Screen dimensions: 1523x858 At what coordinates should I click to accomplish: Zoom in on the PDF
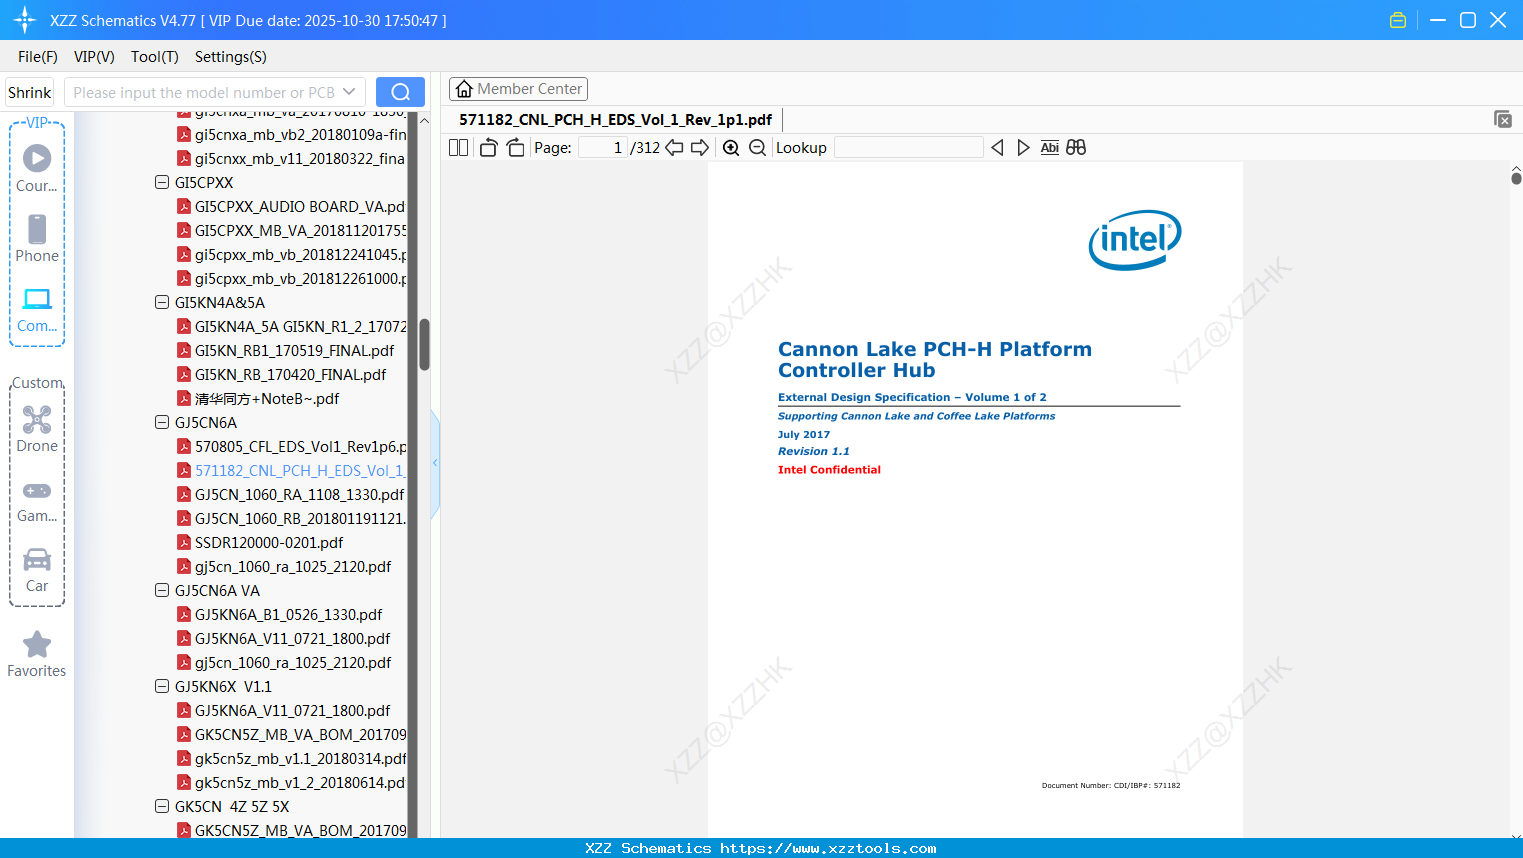[x=731, y=147]
